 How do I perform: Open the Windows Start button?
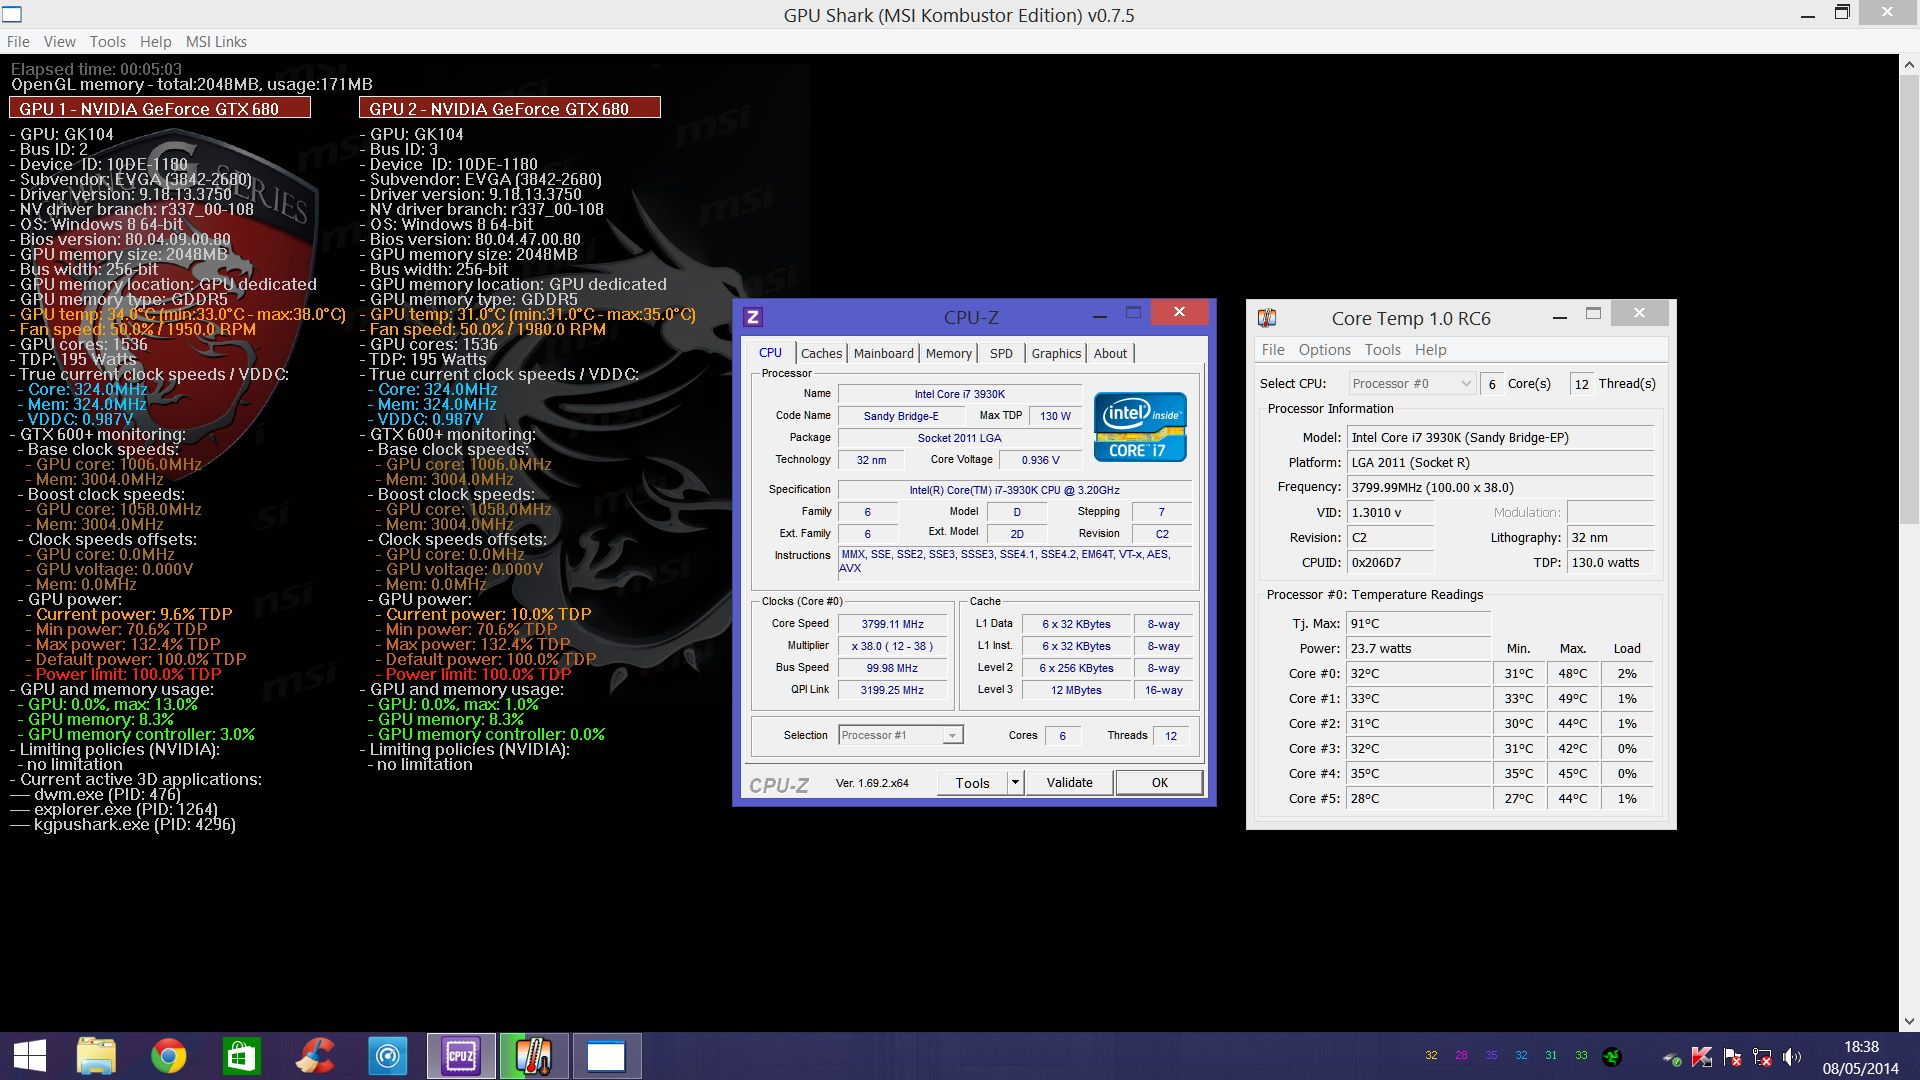point(30,1056)
